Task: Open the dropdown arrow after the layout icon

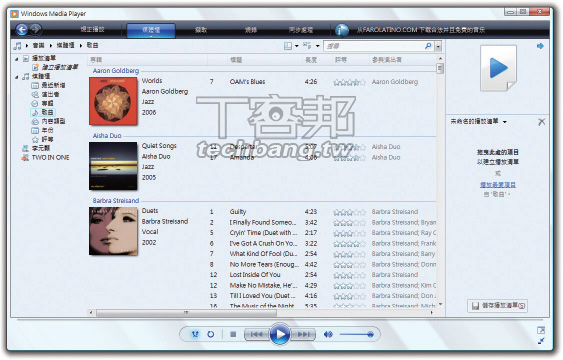Action: [x=297, y=46]
